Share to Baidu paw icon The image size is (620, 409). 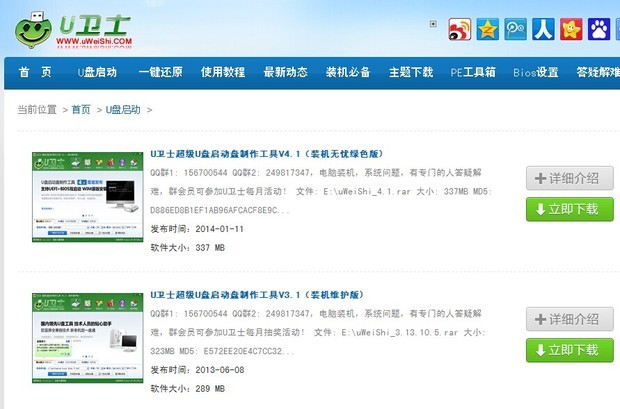[x=599, y=29]
